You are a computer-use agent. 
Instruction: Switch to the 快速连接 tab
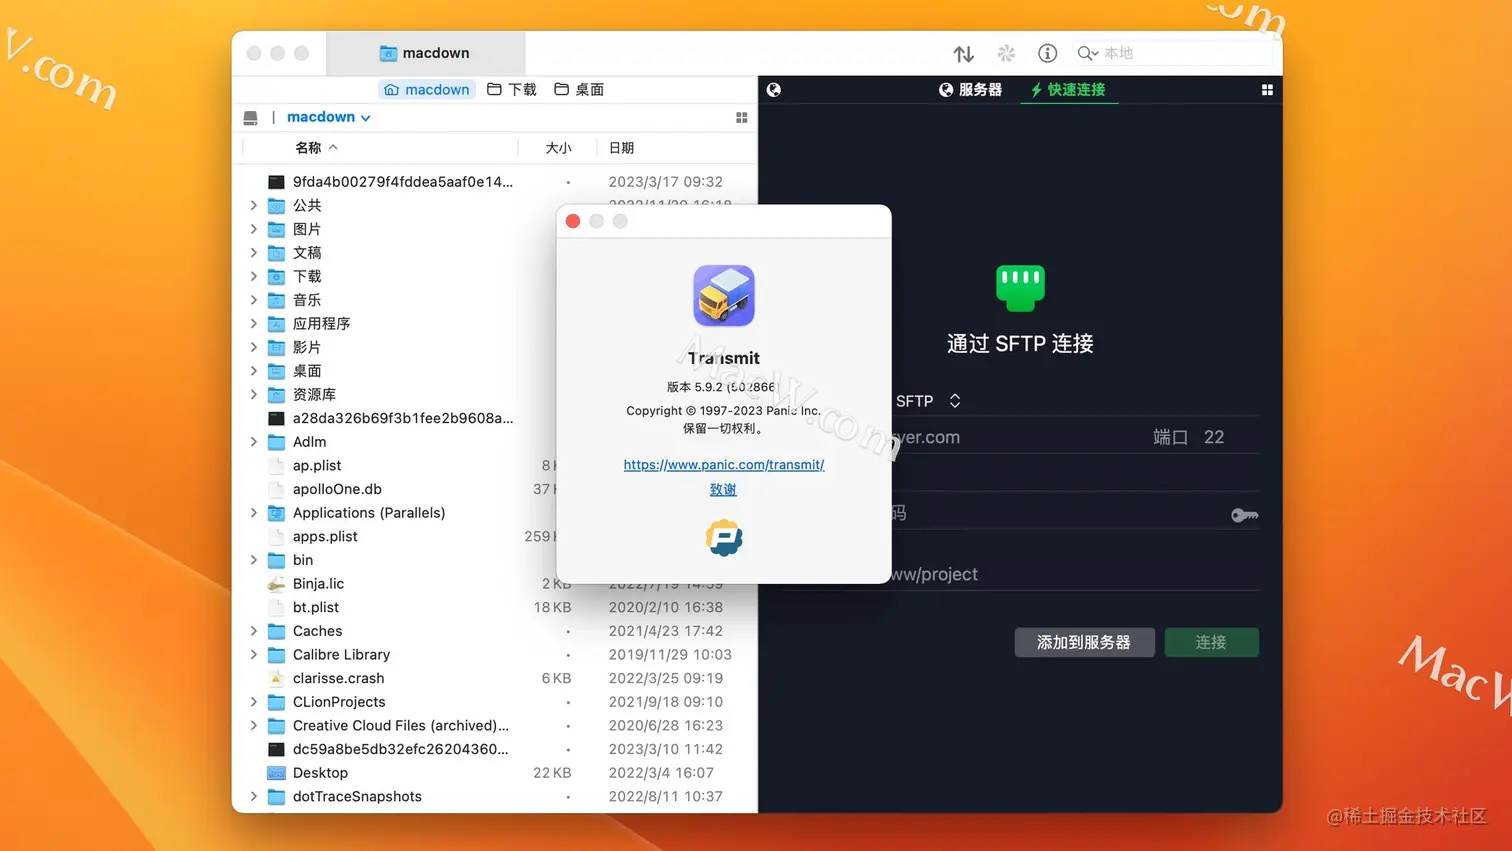[x=1068, y=89]
